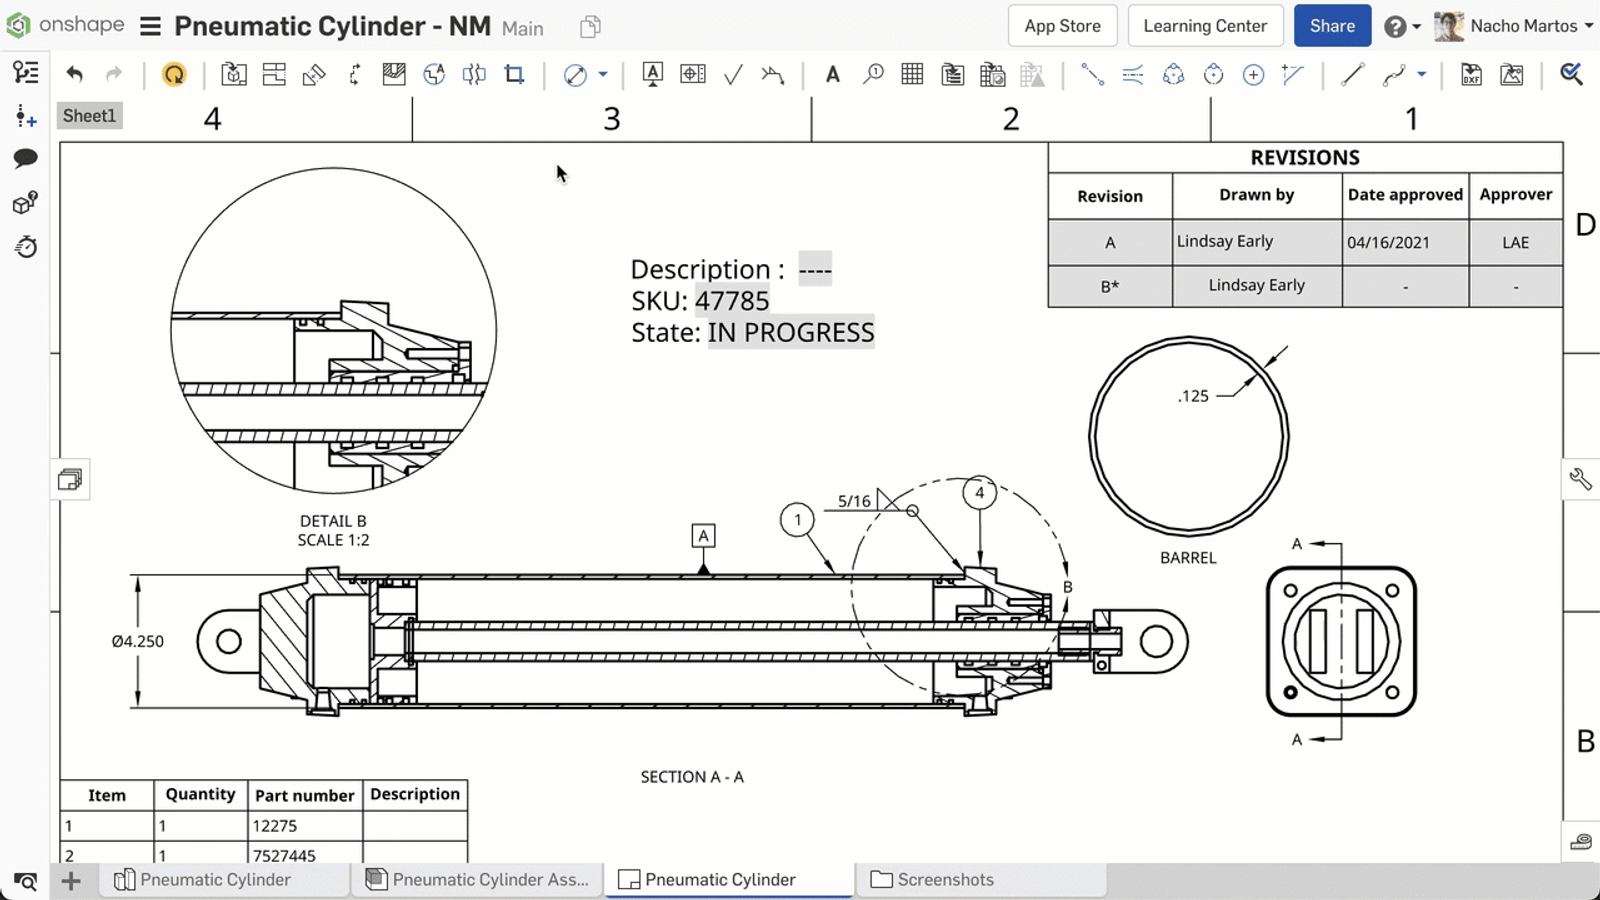Open the Nacho Martos account menu
This screenshot has height=900, width=1600.
[1513, 26]
